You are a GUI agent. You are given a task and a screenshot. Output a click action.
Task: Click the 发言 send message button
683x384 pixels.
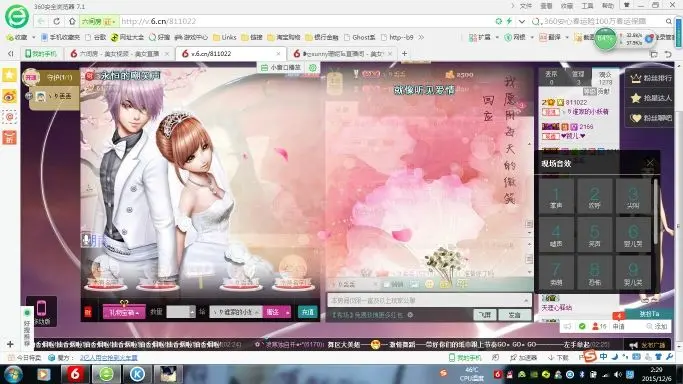[514, 315]
